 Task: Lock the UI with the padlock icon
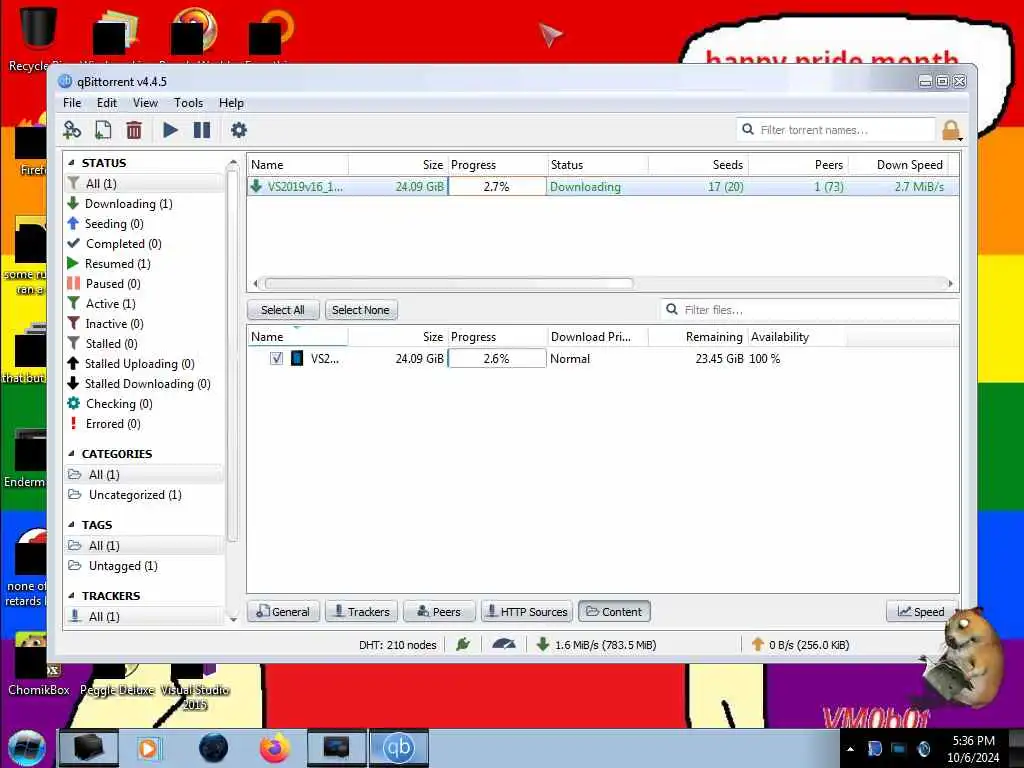coord(952,130)
